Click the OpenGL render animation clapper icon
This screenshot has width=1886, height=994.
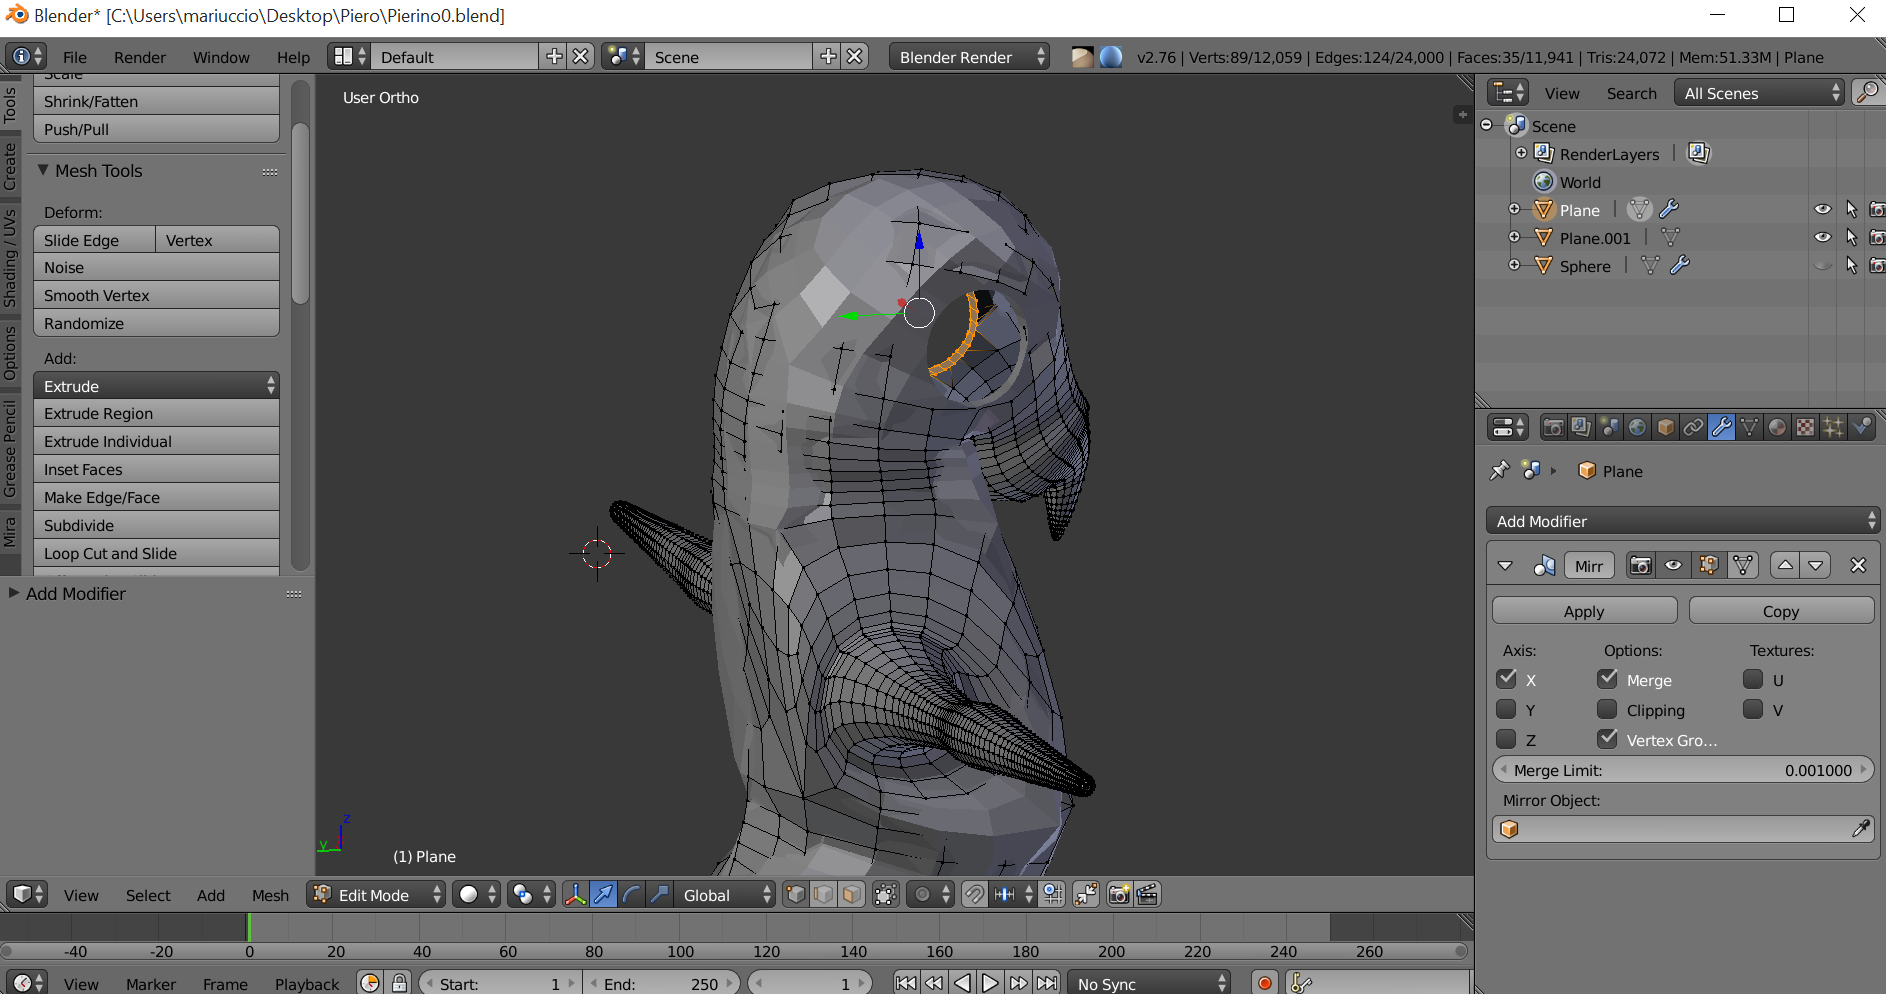pos(1147,894)
